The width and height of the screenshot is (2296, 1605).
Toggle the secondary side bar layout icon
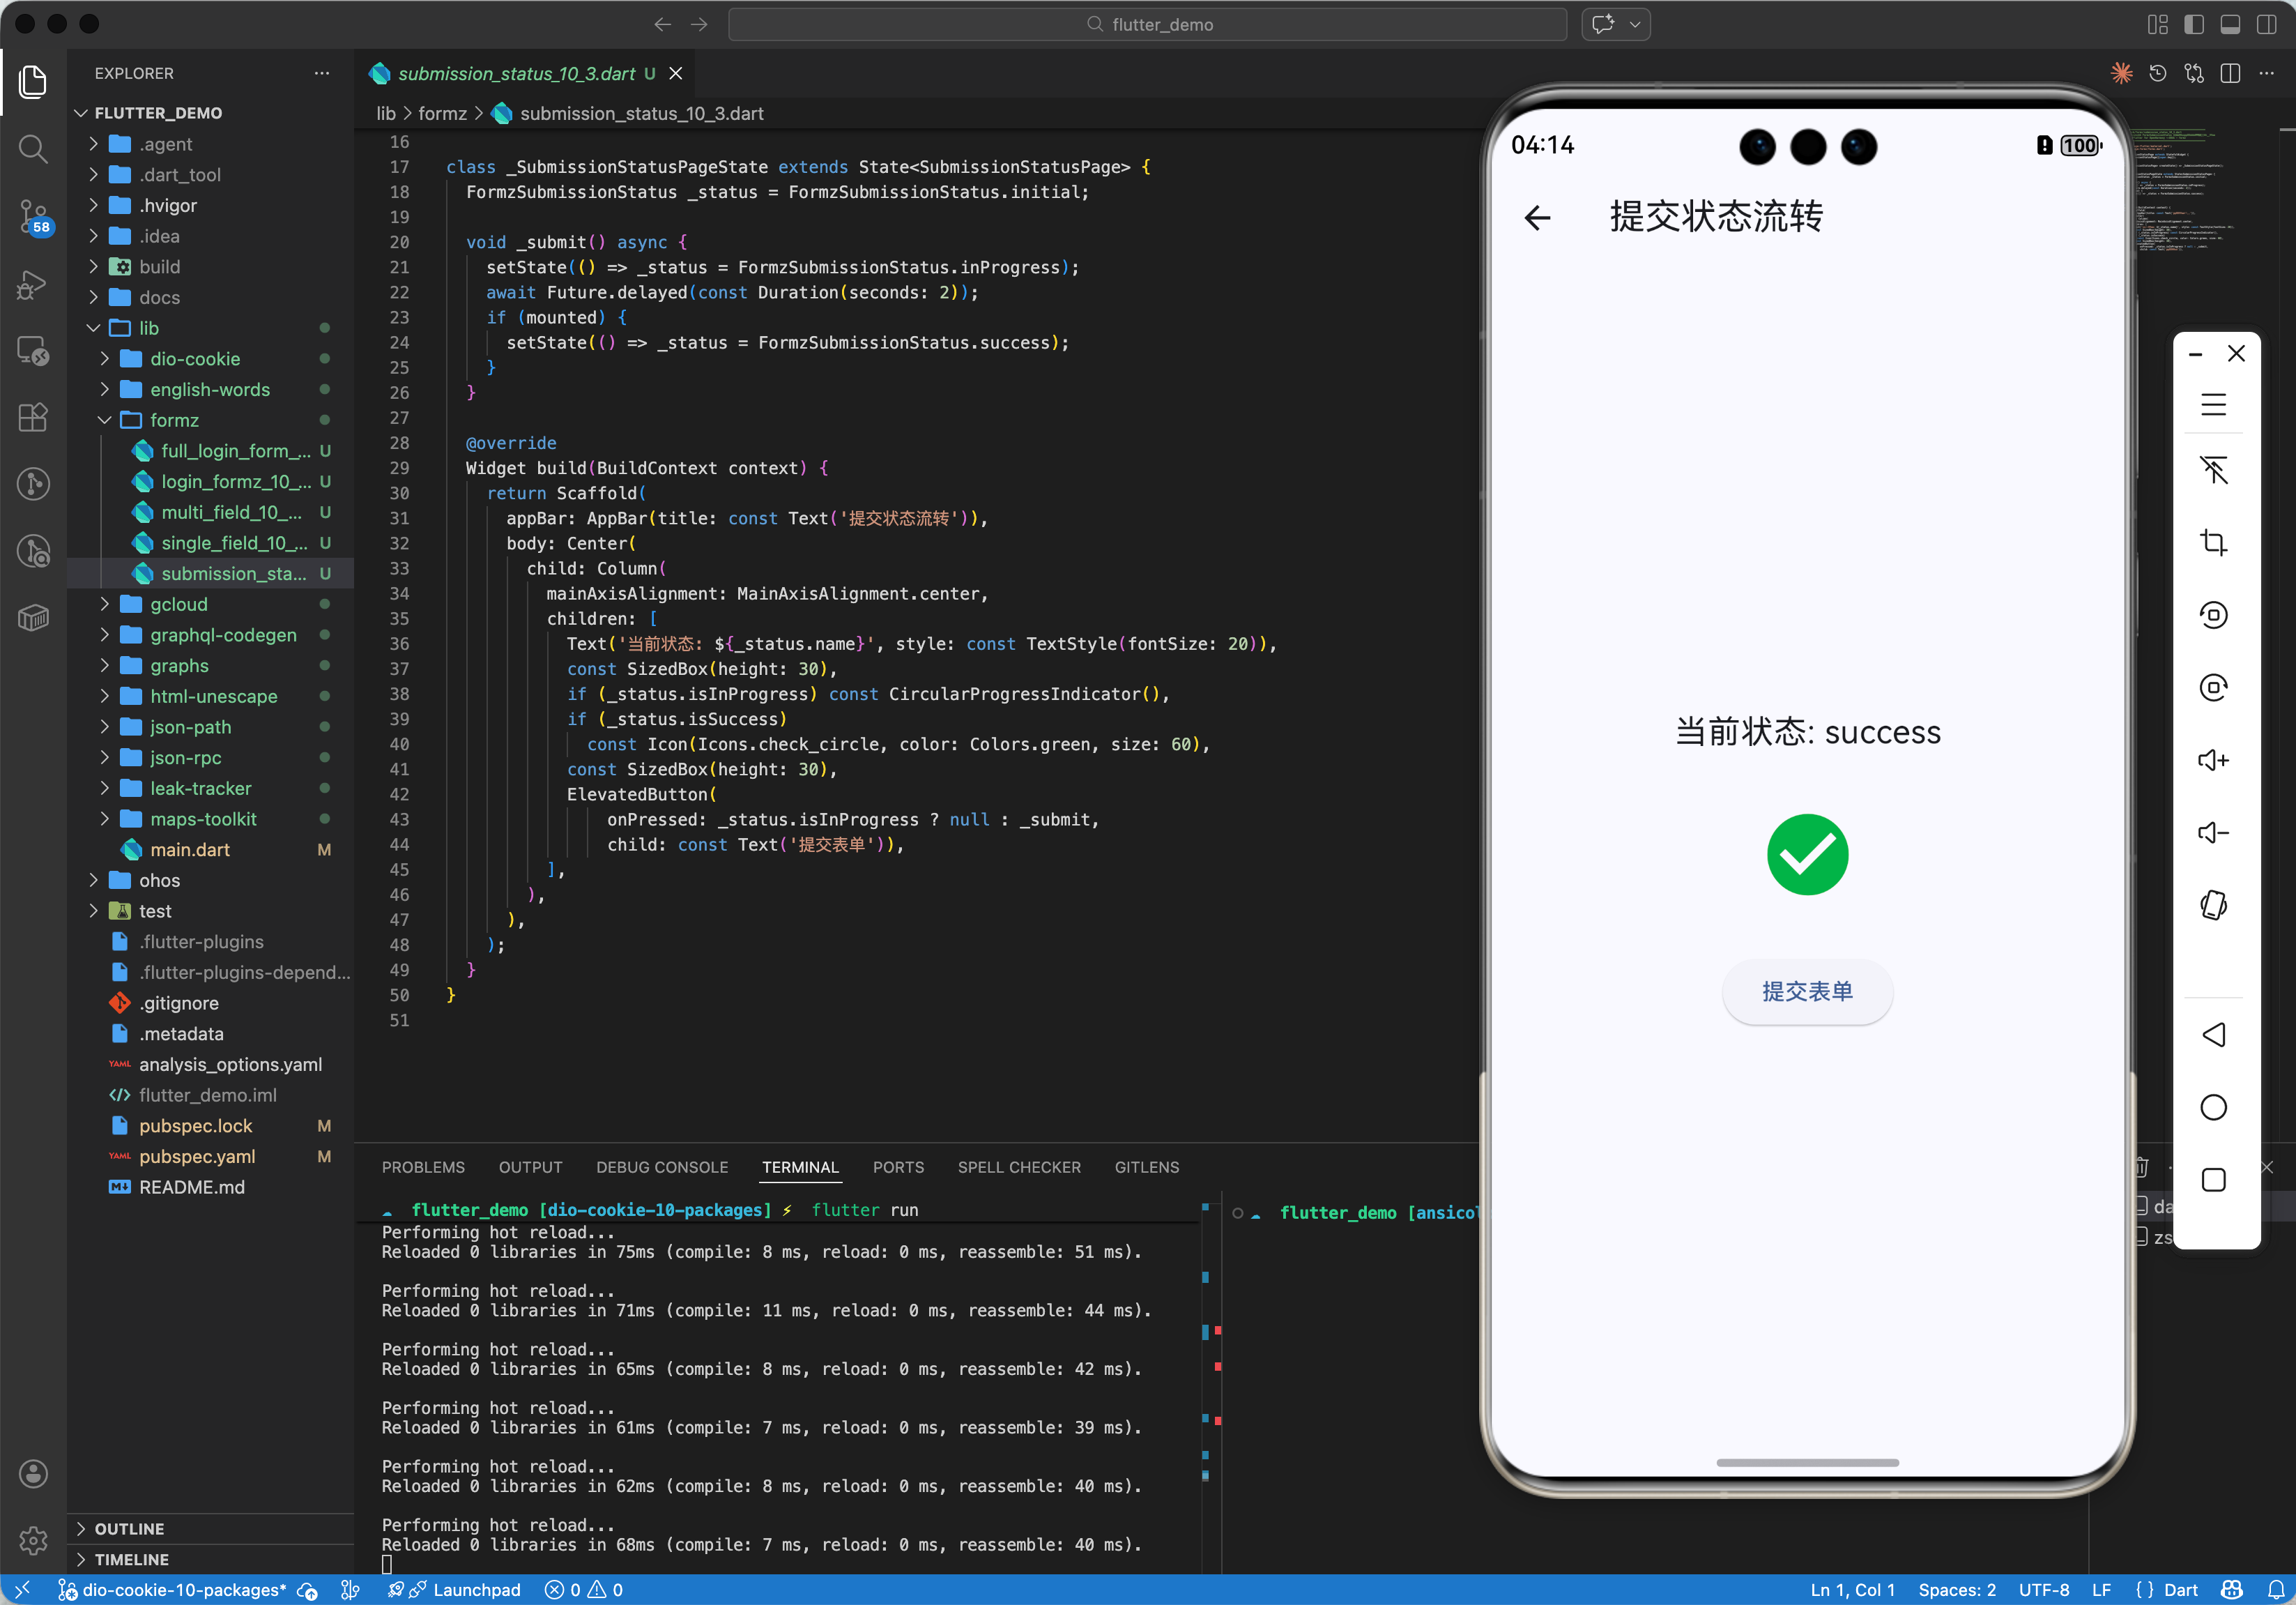pyautogui.click(x=2266, y=24)
